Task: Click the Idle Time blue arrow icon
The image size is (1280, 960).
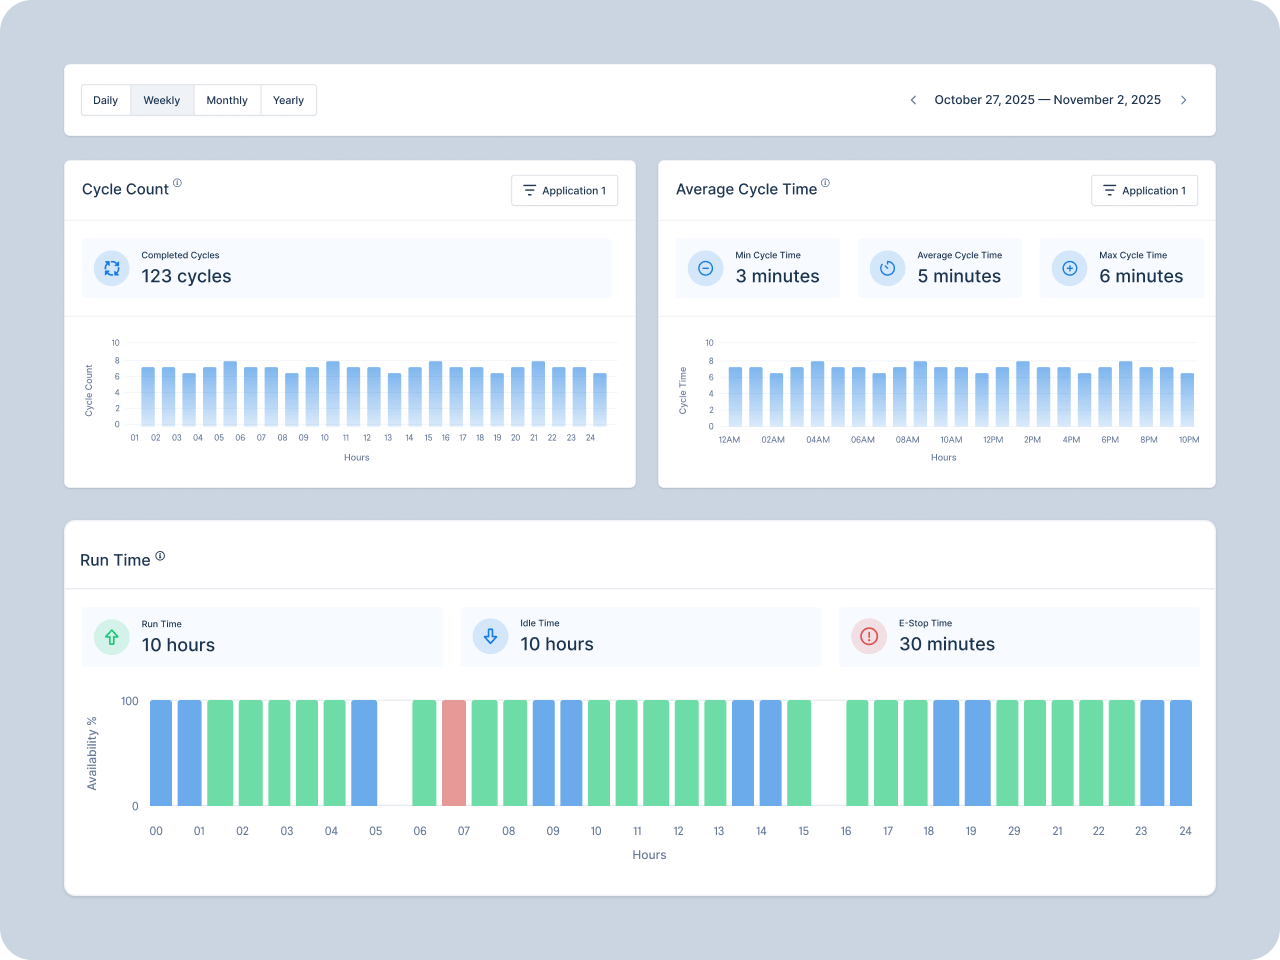Action: [x=489, y=637]
